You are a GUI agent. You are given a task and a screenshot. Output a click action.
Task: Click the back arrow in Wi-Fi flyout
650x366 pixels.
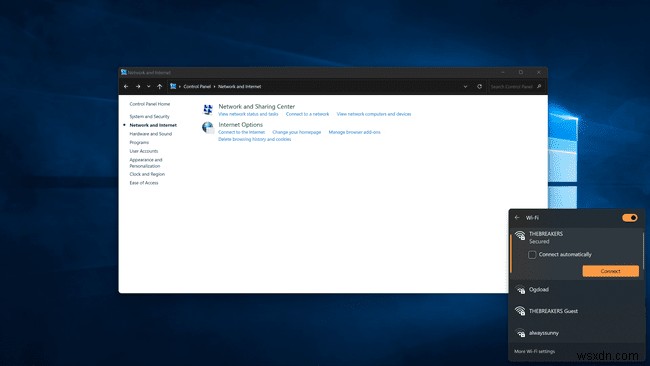pyautogui.click(x=517, y=217)
